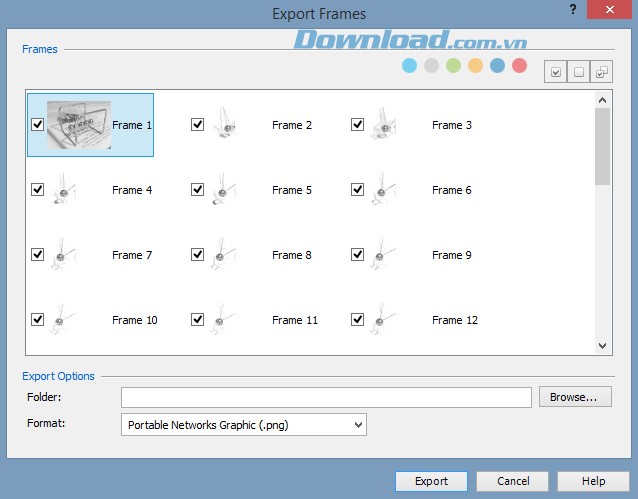Click the Frame 1 thumbnail image
The width and height of the screenshot is (638, 499).
click(x=78, y=125)
